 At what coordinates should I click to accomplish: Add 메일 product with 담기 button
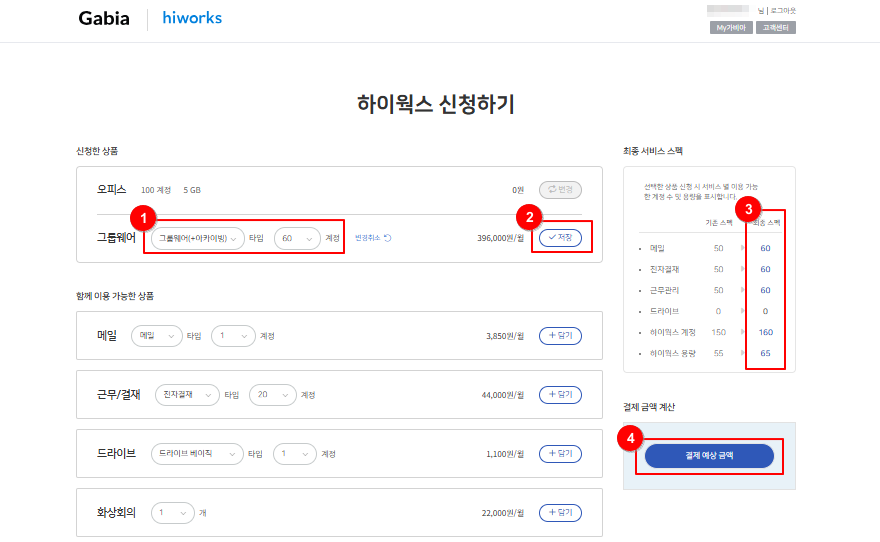[x=560, y=337]
